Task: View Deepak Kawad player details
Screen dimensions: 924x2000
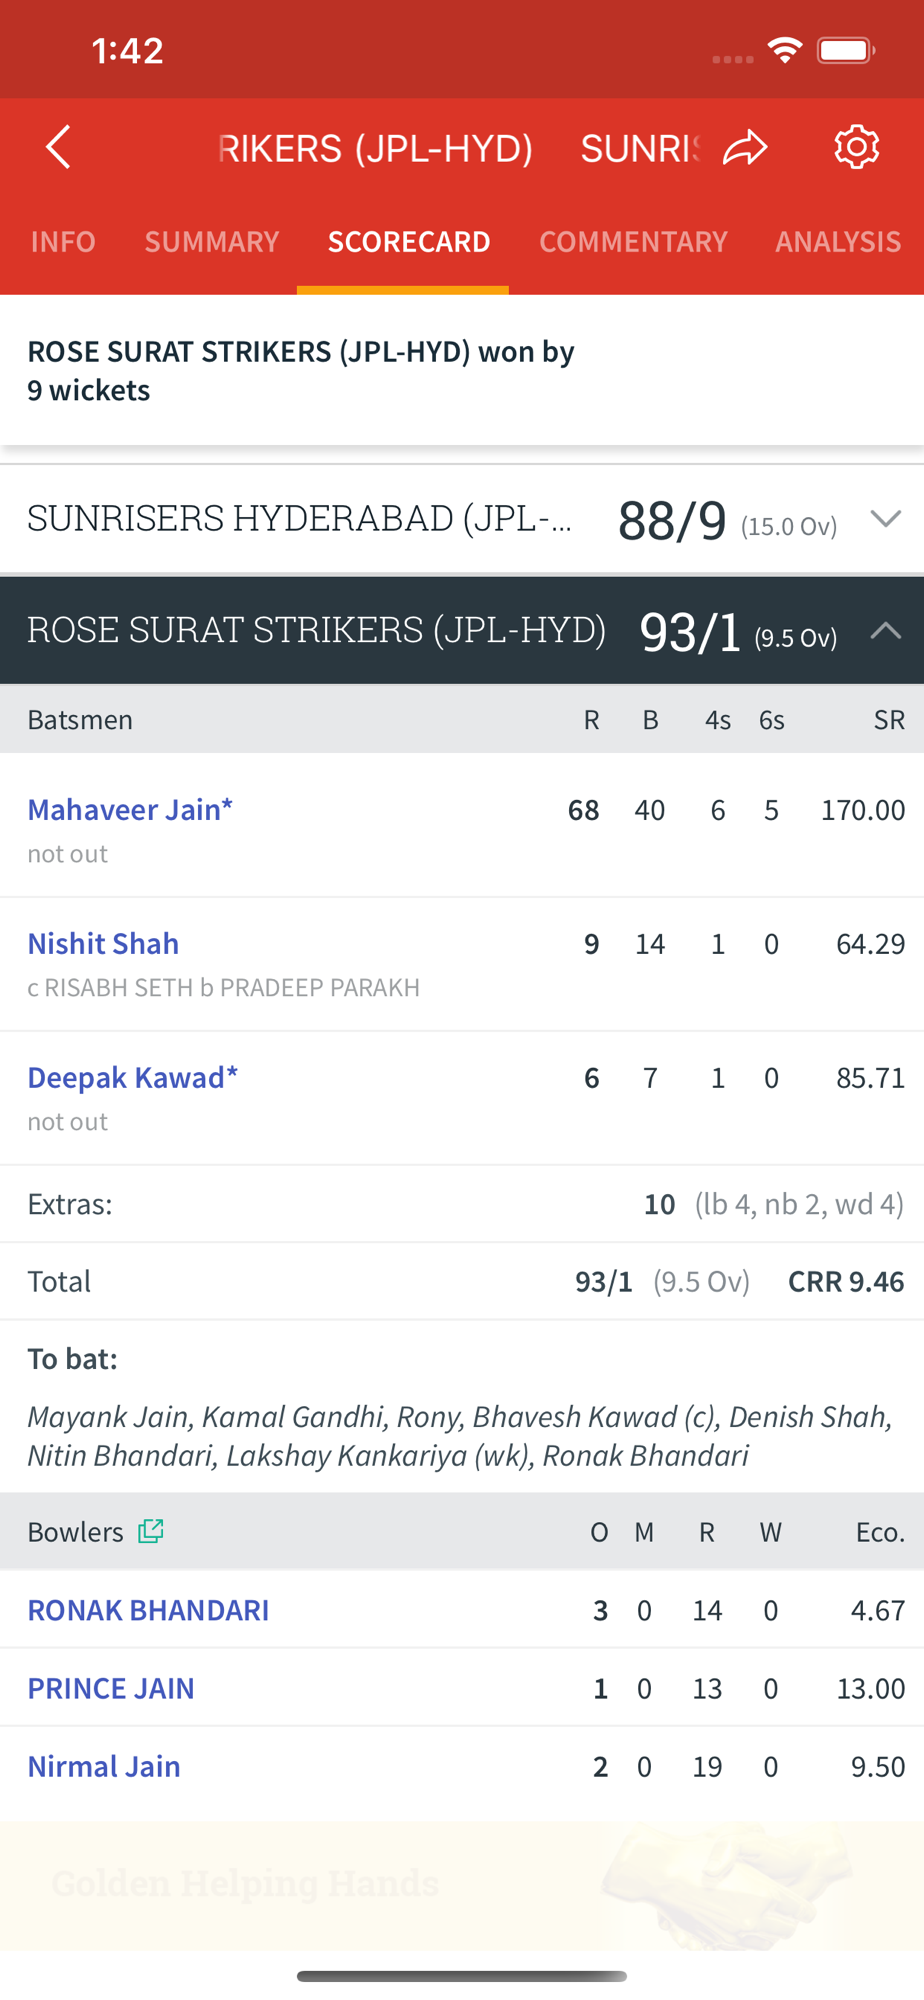Action: point(133,1077)
